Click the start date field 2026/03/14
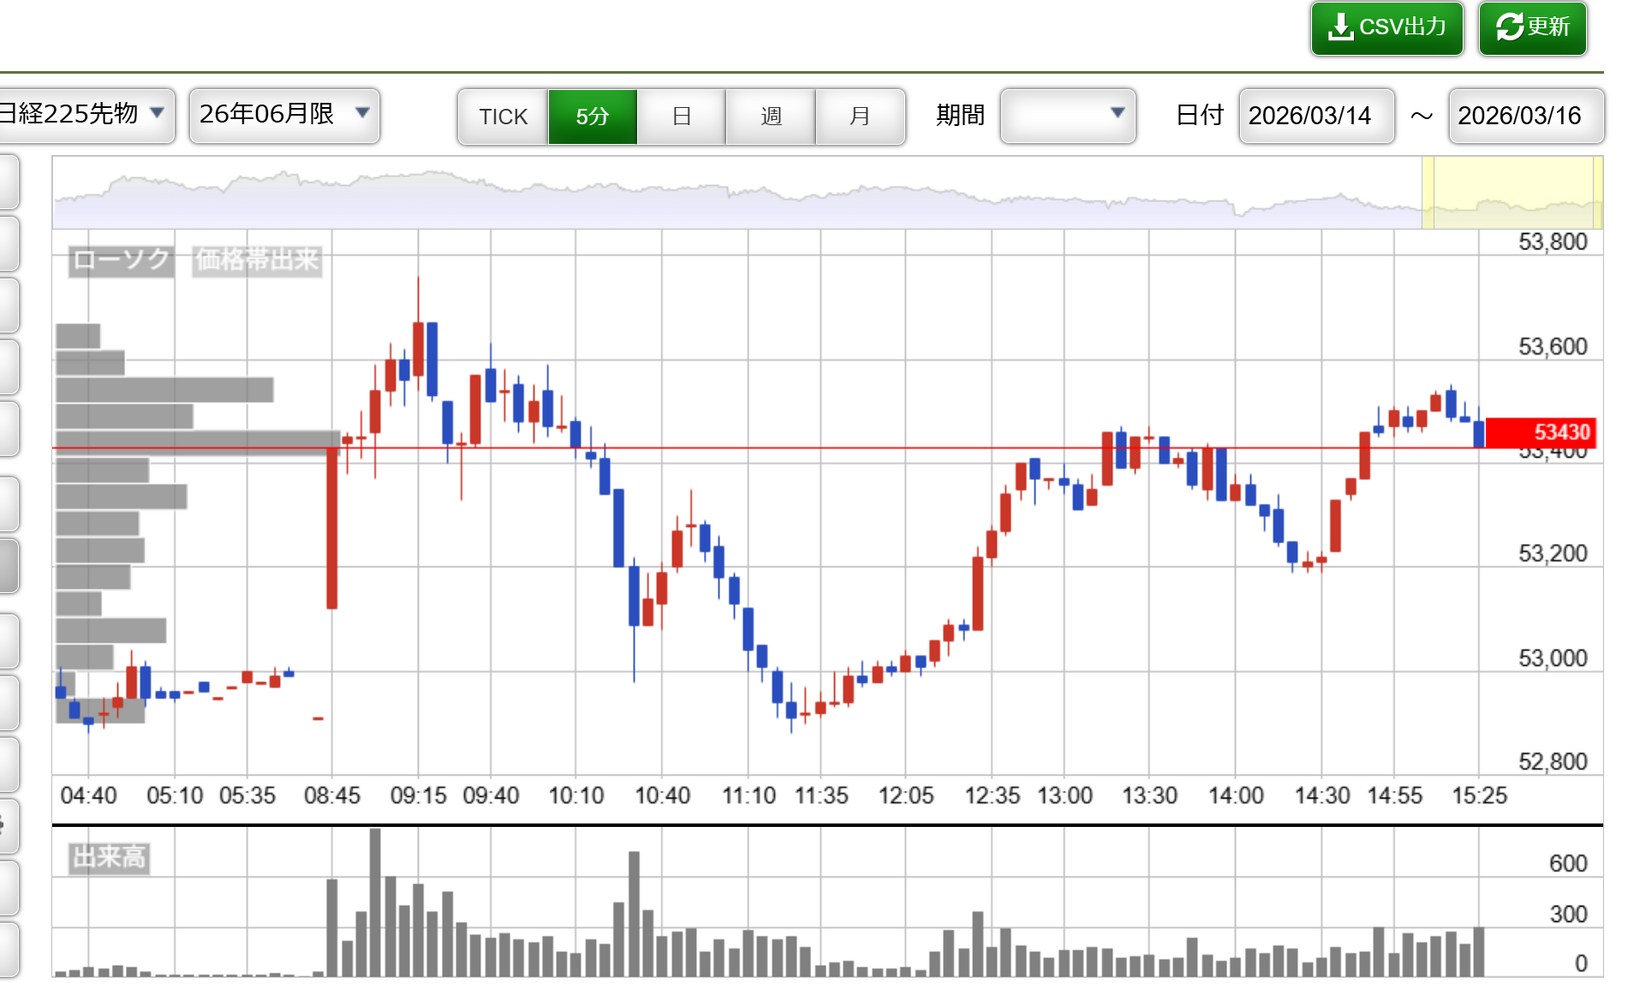This screenshot has width=1628, height=1000. coord(1316,116)
